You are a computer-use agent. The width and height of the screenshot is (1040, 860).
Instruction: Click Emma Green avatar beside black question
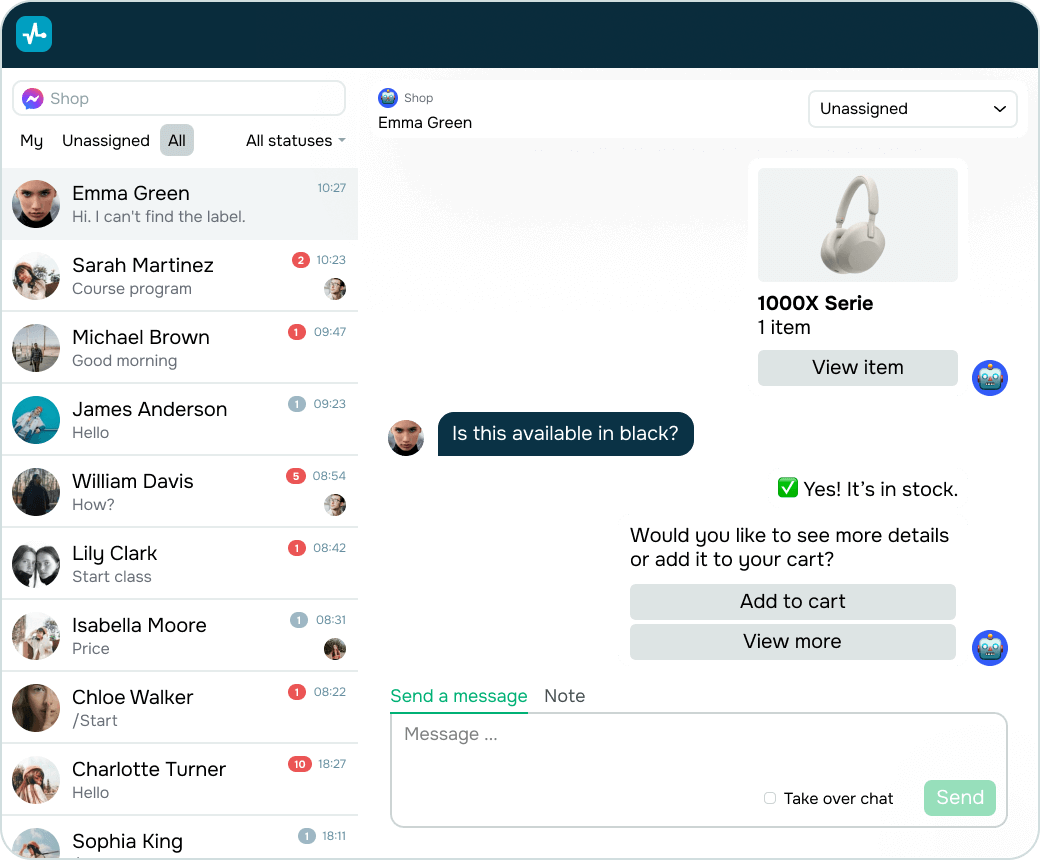[x=406, y=438]
